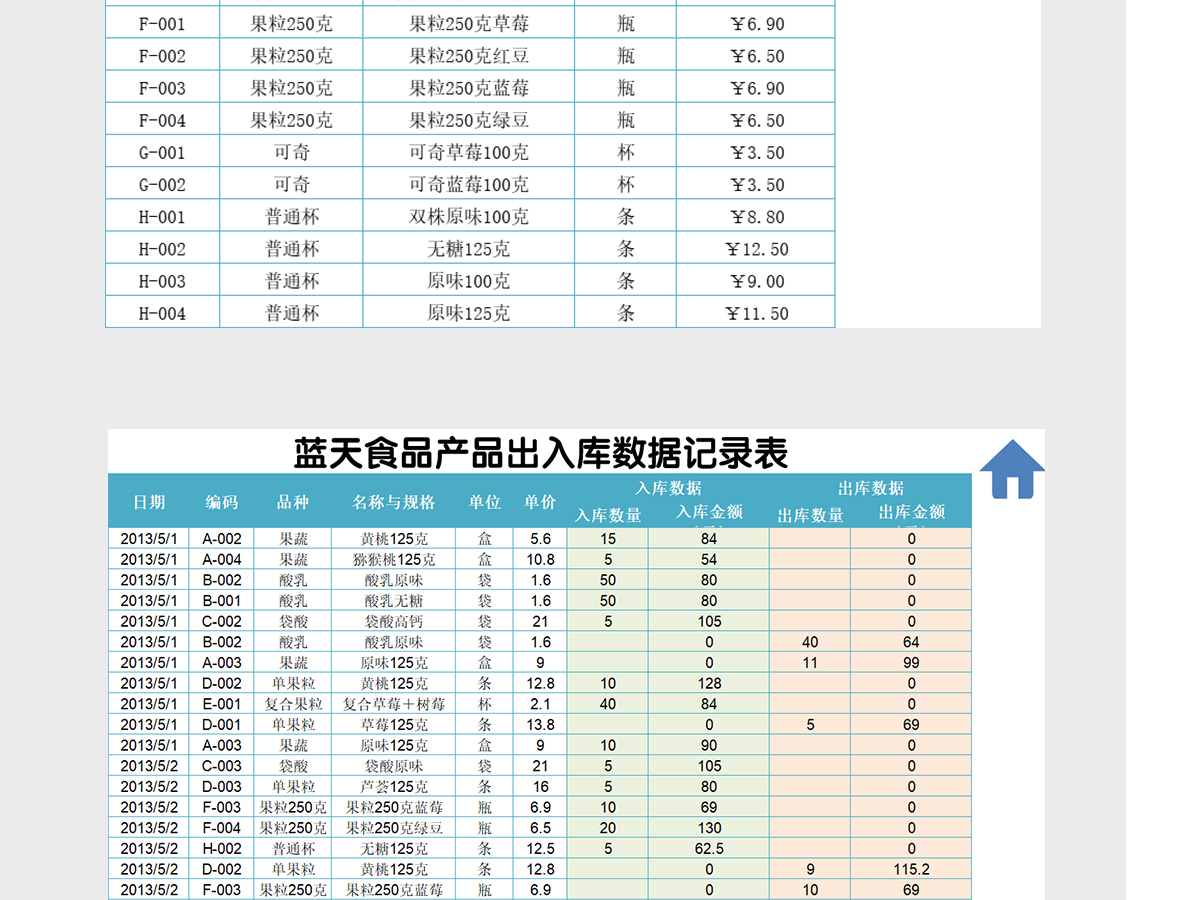Click the blue home icon beside the title
Screen dimensions: 1200x900
pos(1012,469)
